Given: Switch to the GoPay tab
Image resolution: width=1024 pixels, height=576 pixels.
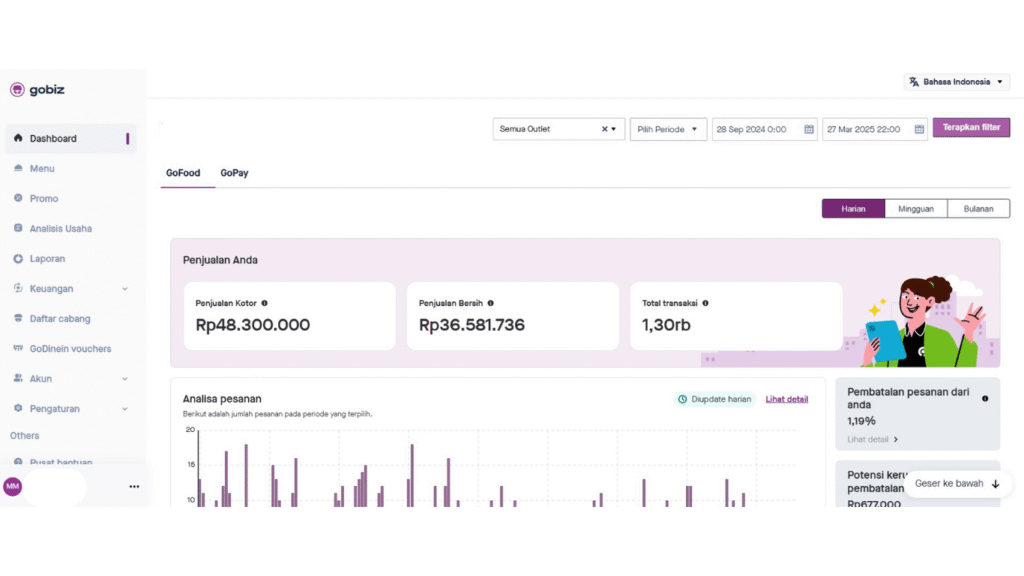Looking at the screenshot, I should tap(234, 173).
